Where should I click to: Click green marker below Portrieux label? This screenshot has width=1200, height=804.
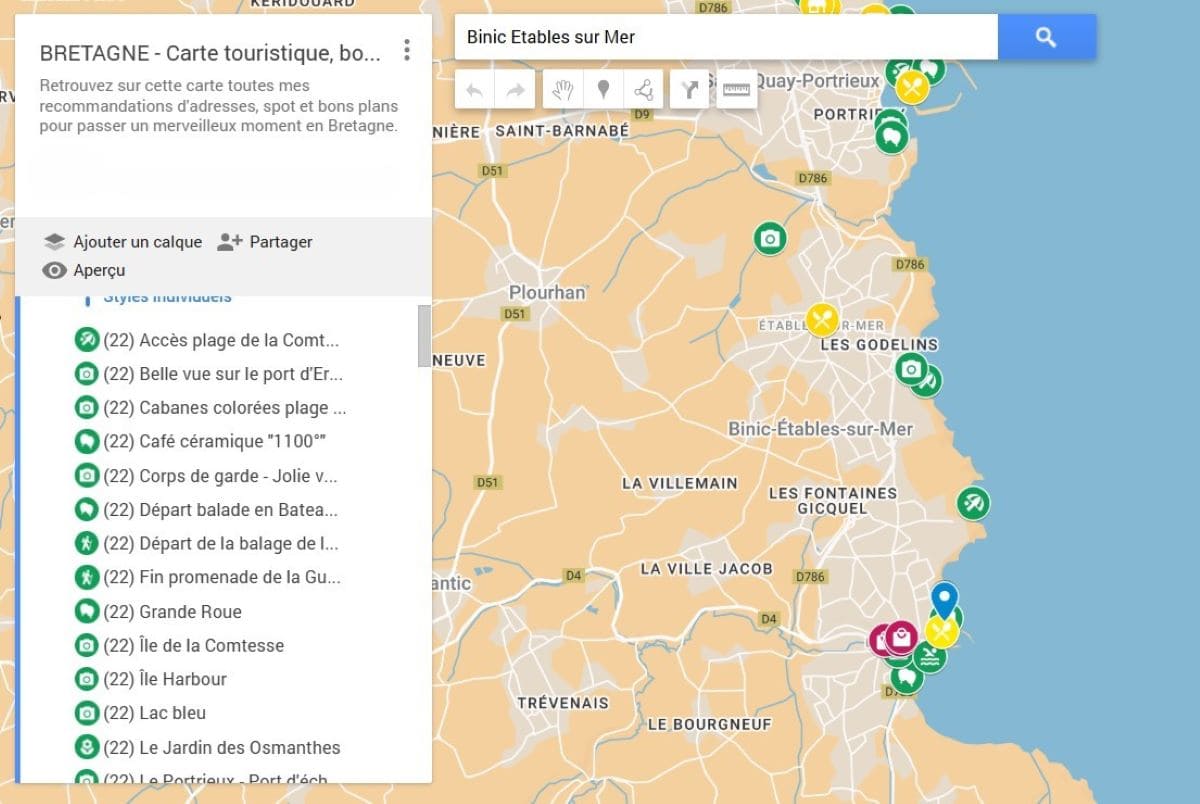click(x=891, y=136)
